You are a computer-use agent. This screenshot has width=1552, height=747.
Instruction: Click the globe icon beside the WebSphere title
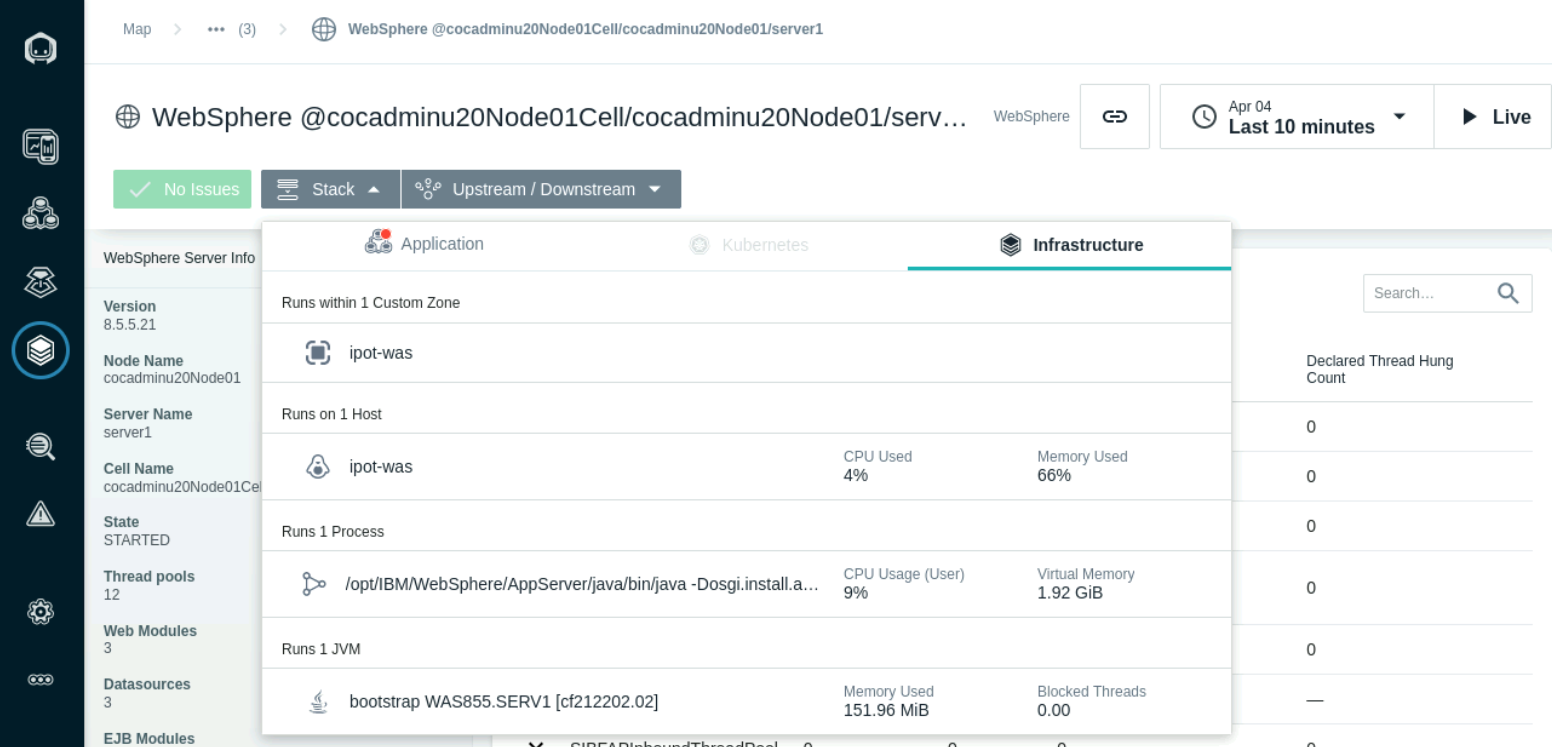click(128, 118)
